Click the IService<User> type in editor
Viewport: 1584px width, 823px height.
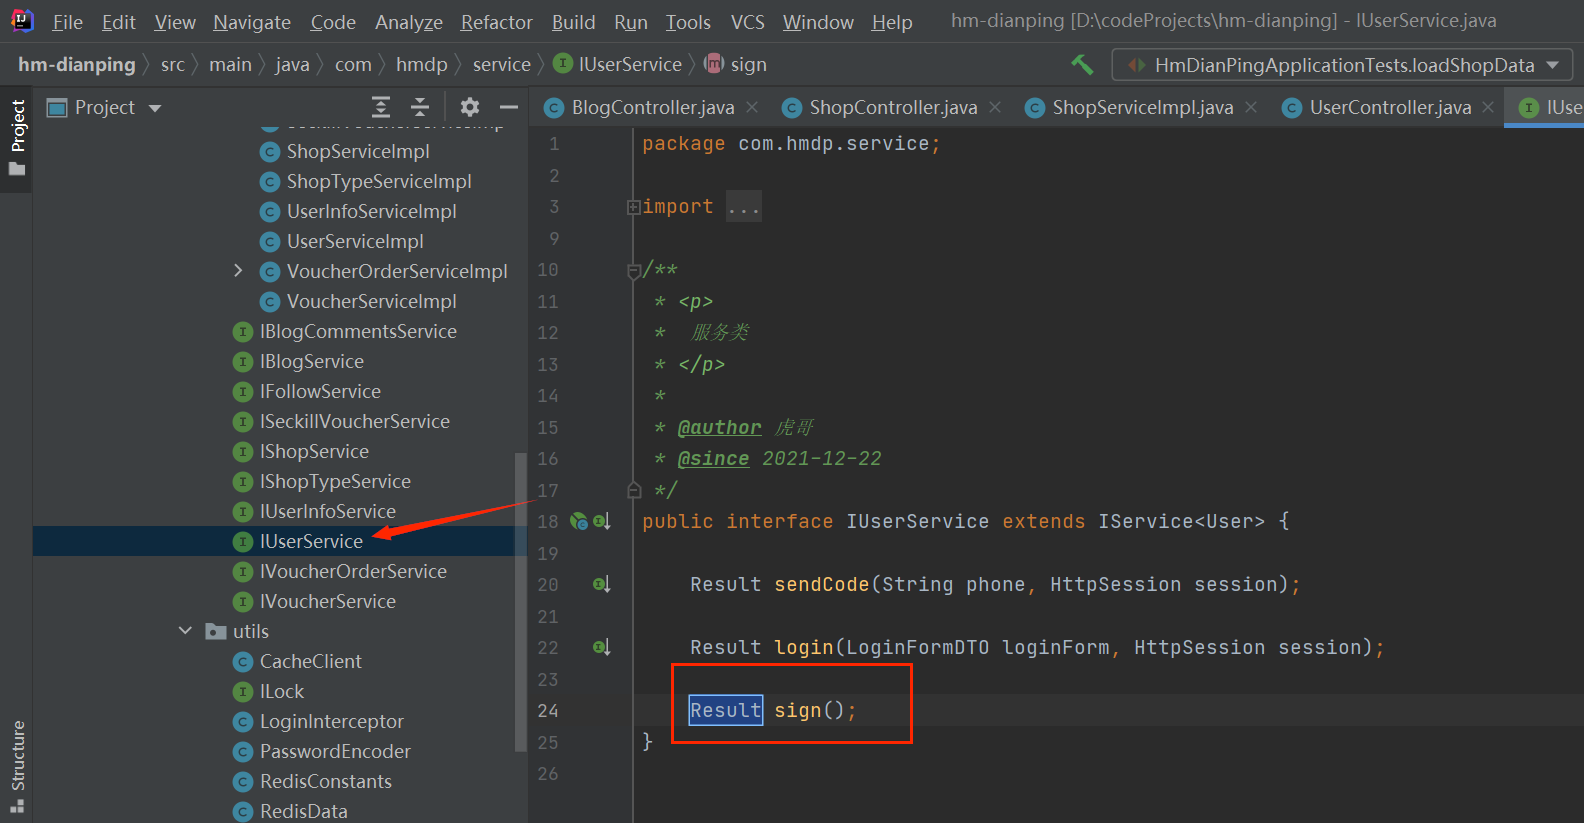tap(1181, 521)
